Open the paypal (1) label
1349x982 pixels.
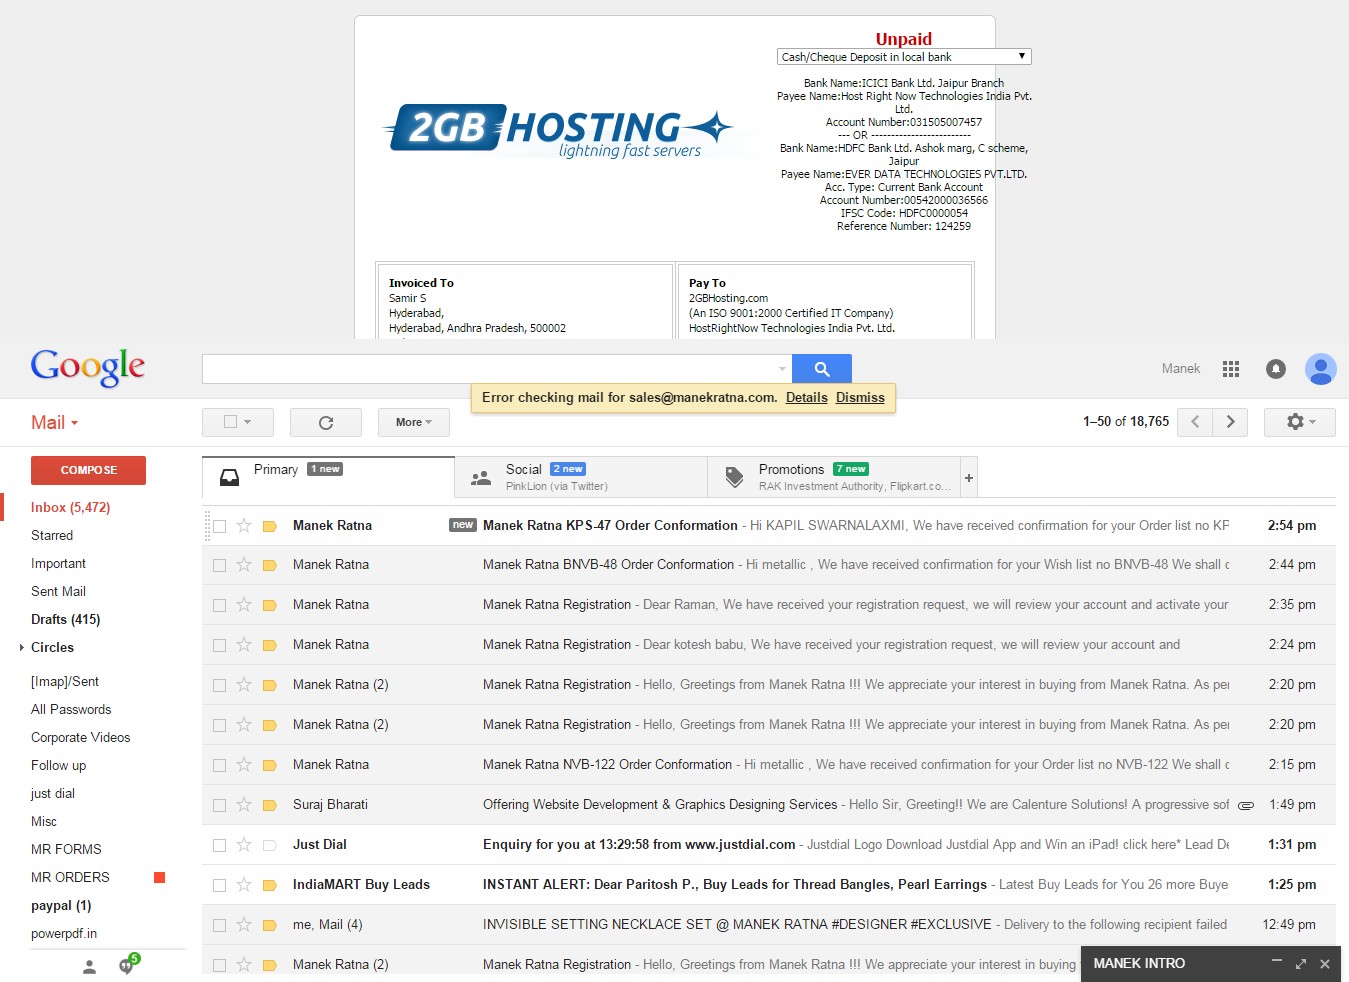pos(61,906)
